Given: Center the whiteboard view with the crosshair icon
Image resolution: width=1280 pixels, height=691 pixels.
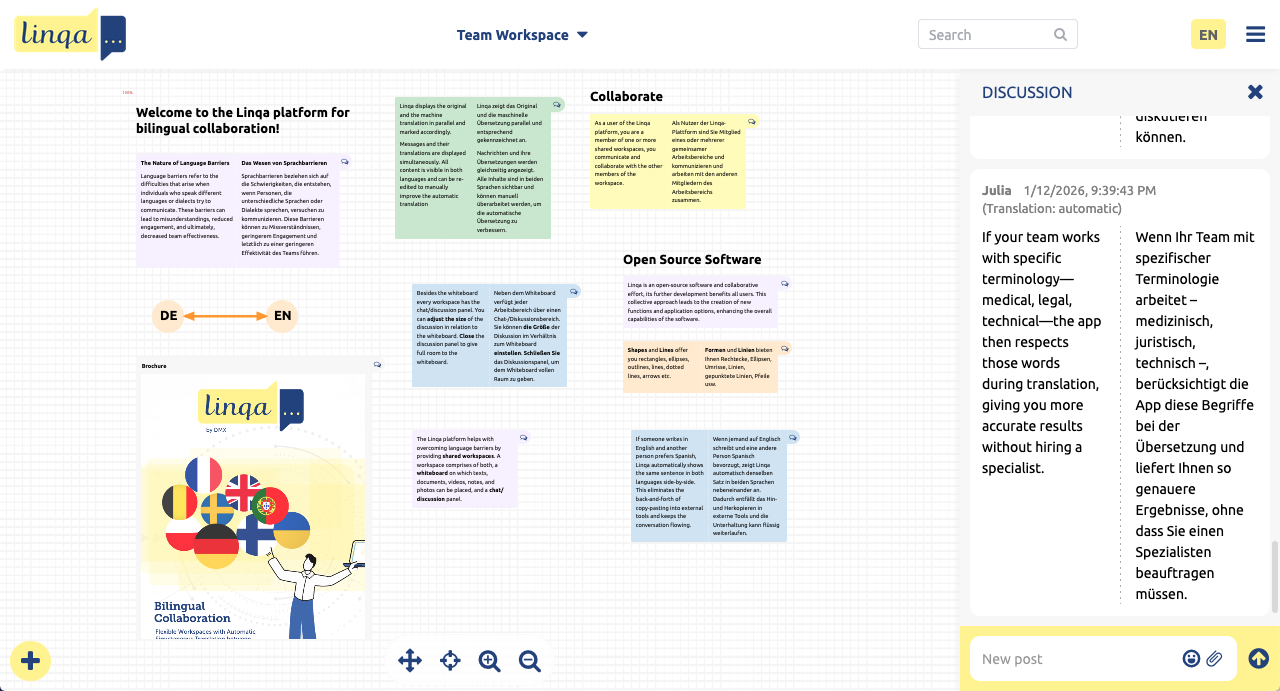Looking at the screenshot, I should pos(450,660).
